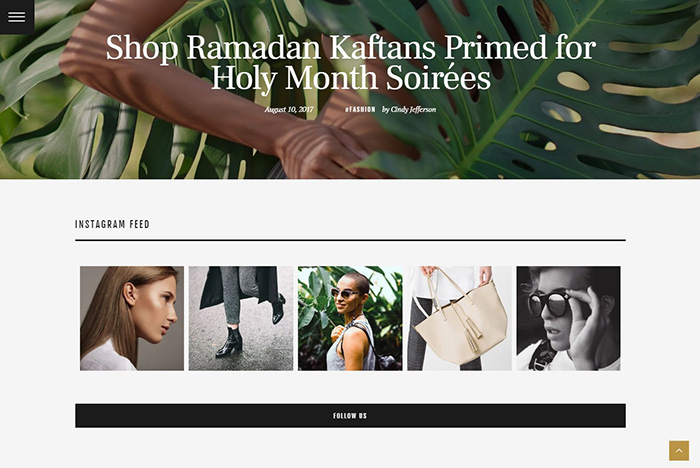Click the word Shop in the headline
Screen dimensions: 700x468
[142, 48]
